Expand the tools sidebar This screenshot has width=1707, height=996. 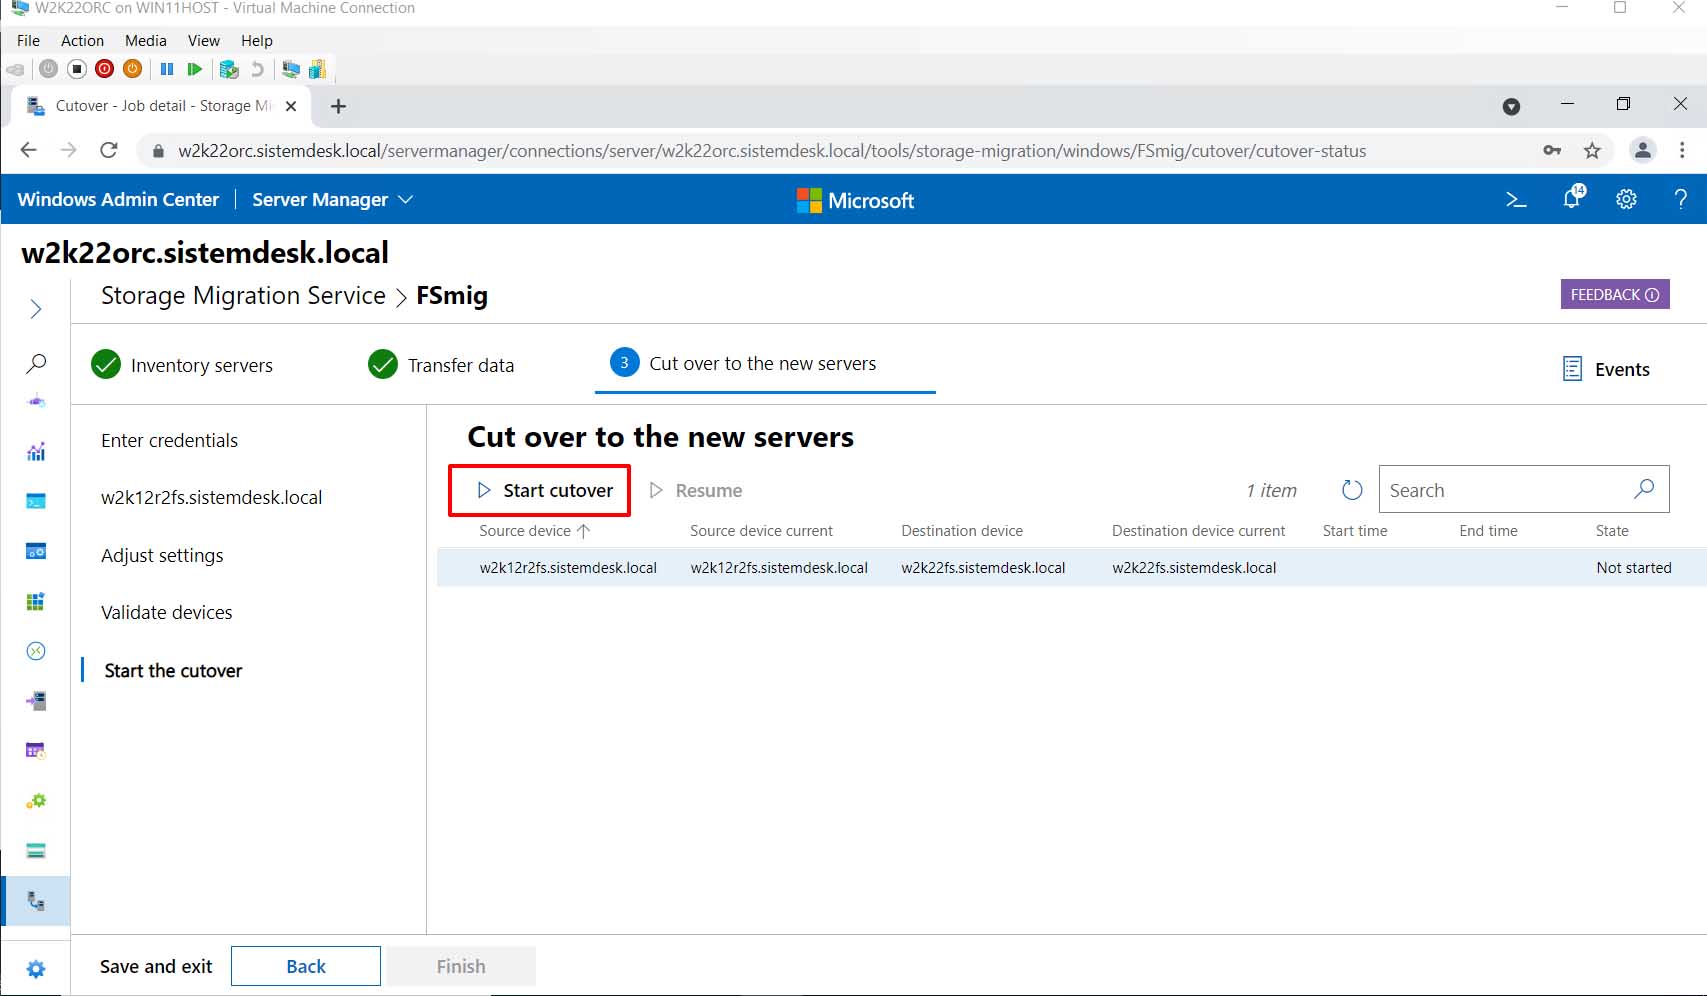pyautogui.click(x=36, y=309)
